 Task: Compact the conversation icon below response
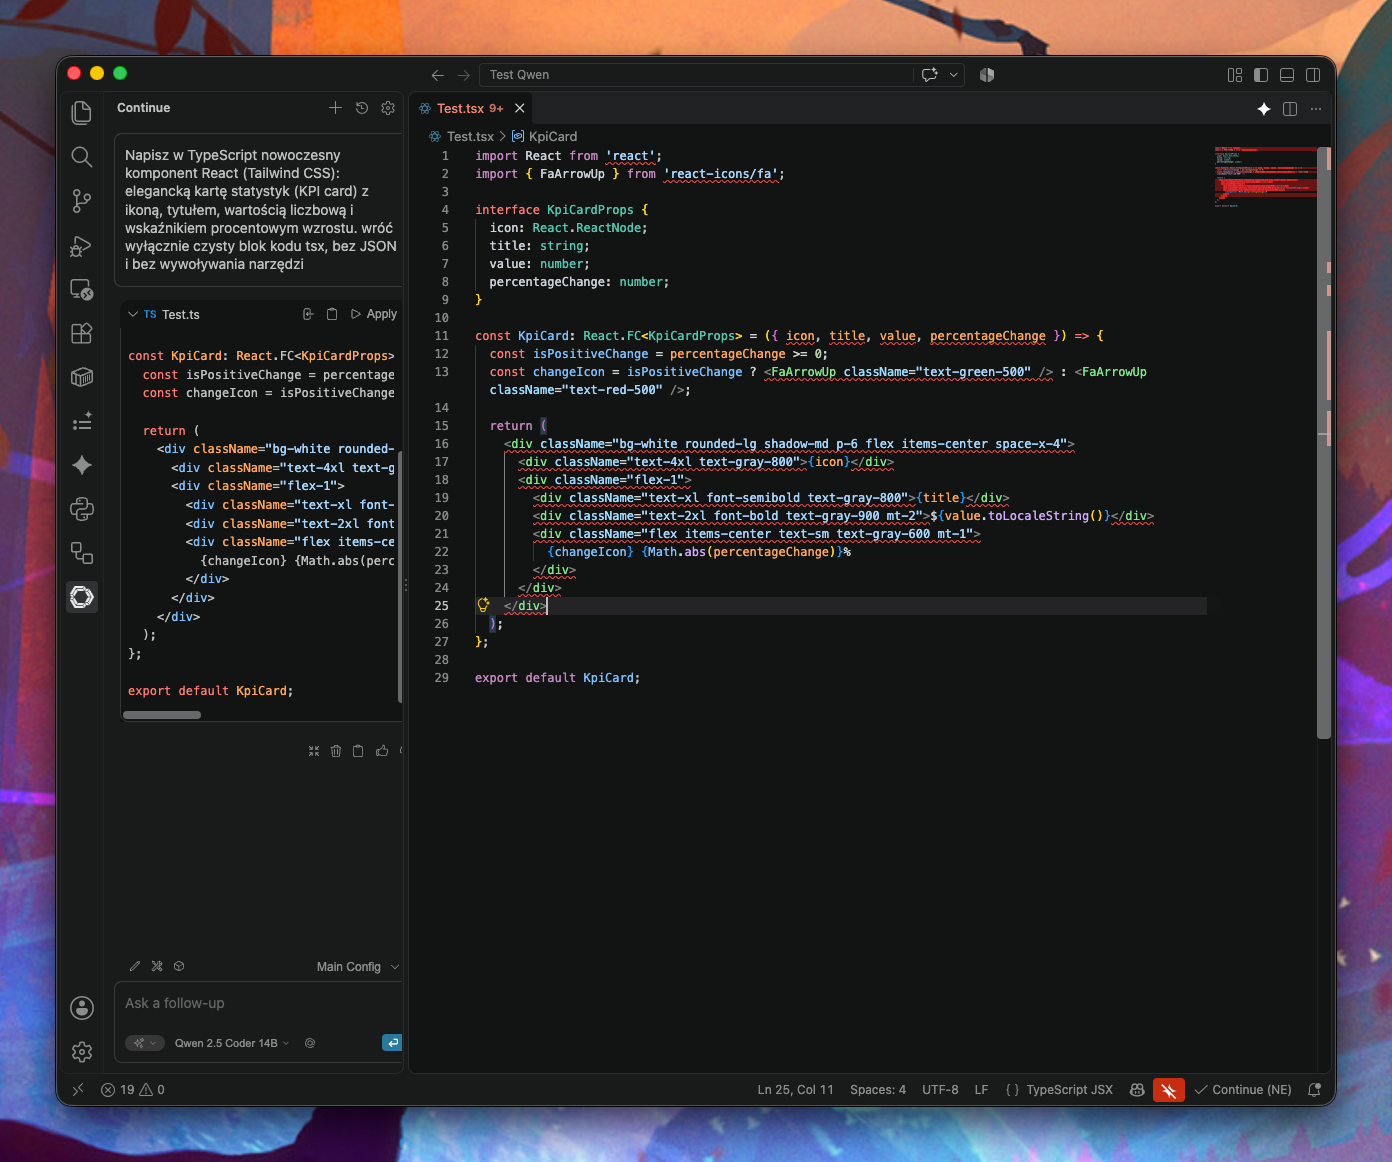point(314,751)
